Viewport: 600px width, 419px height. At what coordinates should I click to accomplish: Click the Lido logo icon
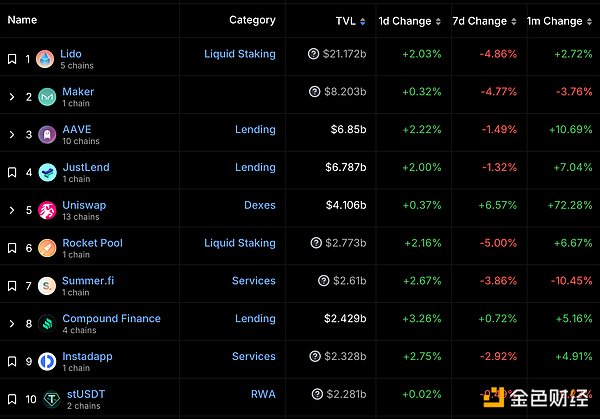47,59
